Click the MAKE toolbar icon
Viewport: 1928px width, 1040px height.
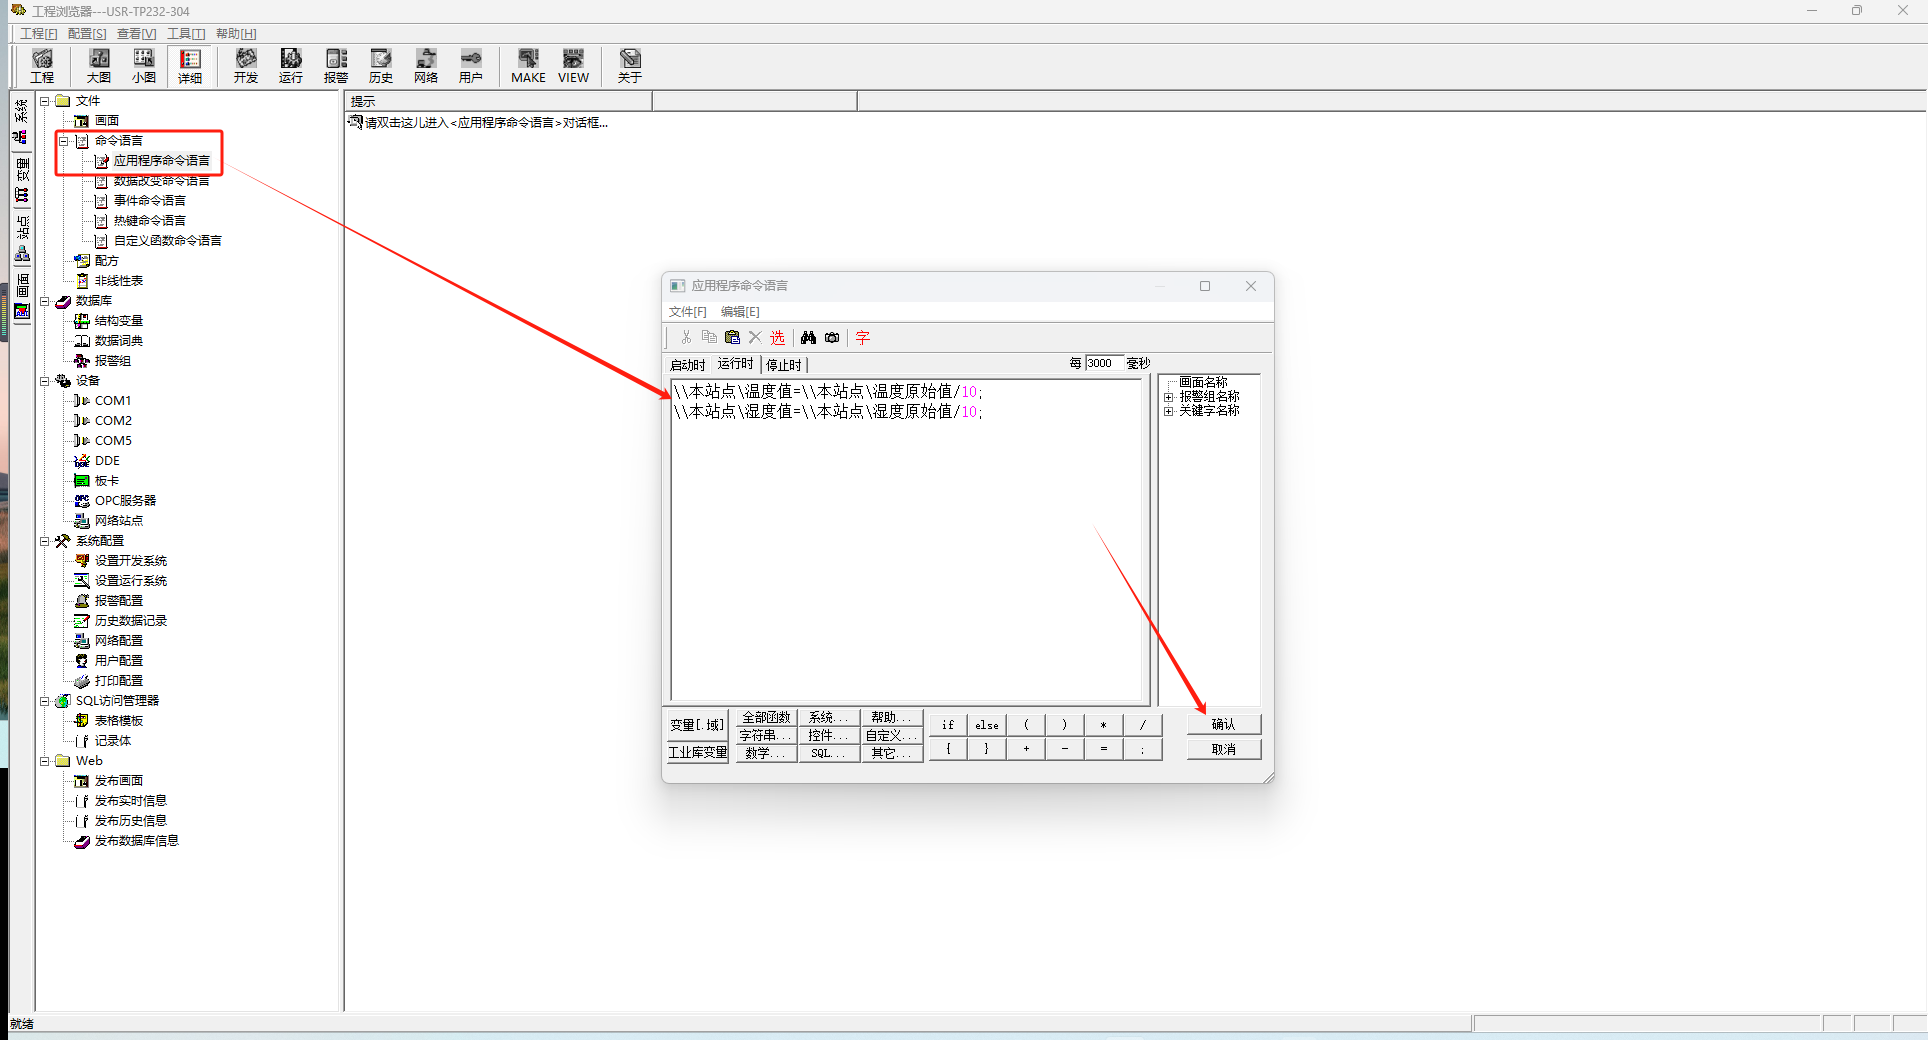[x=528, y=66]
